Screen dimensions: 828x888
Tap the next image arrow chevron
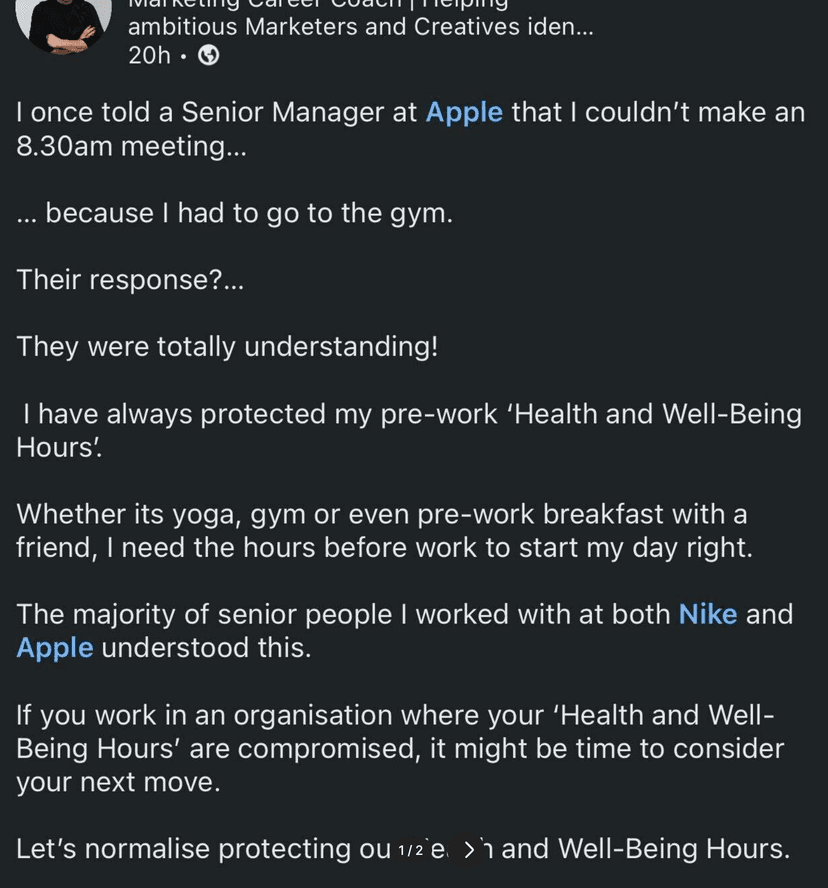(469, 850)
